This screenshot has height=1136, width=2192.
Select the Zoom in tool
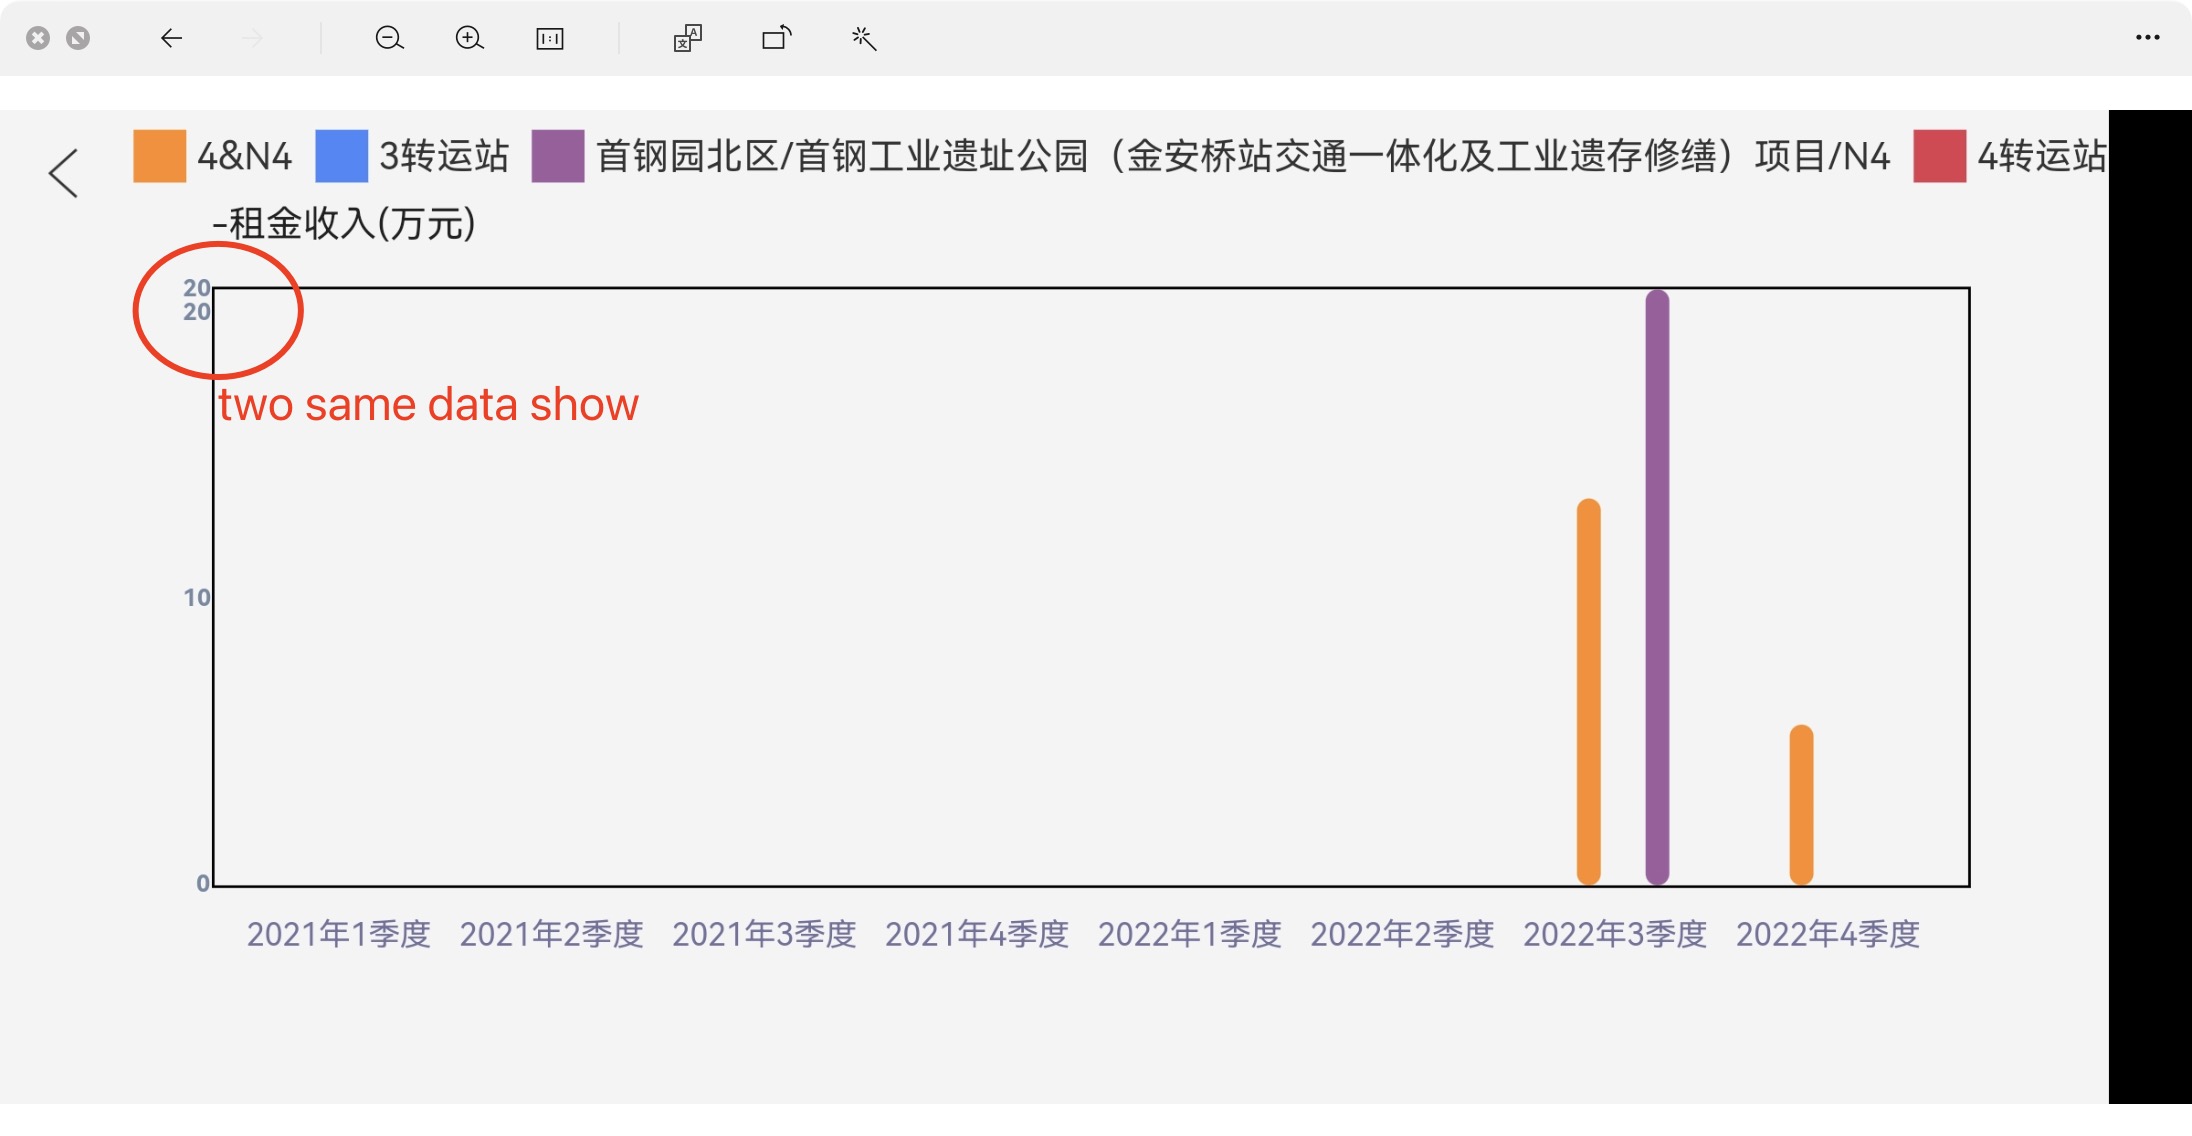[469, 38]
